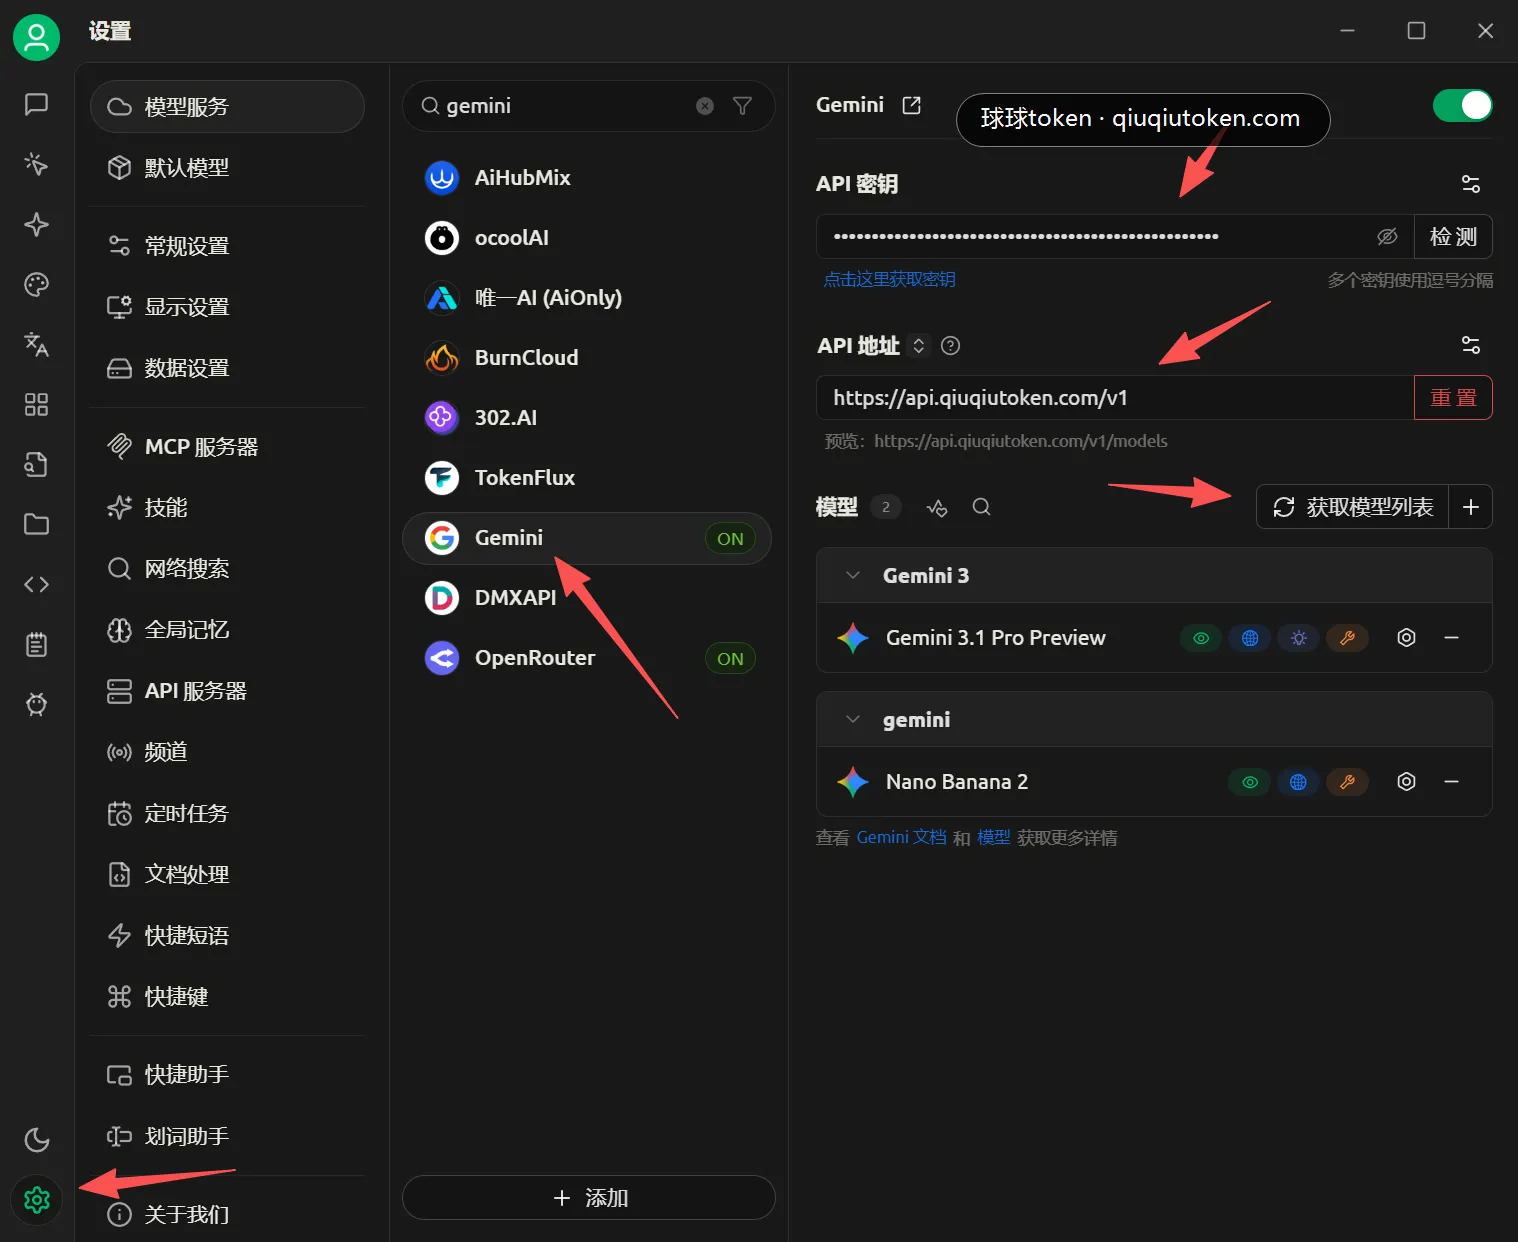1518x1242 pixels.
Task: Open 模型 details link at bottom
Action: 993,837
